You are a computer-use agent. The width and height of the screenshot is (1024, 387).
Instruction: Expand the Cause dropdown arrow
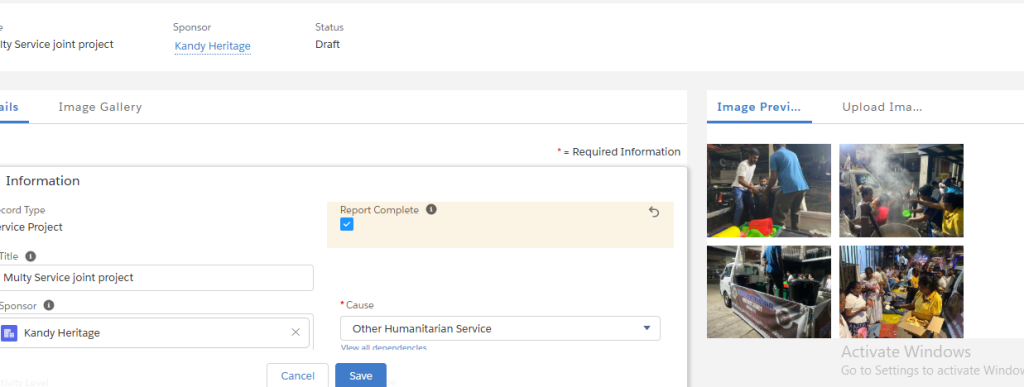[x=647, y=328]
